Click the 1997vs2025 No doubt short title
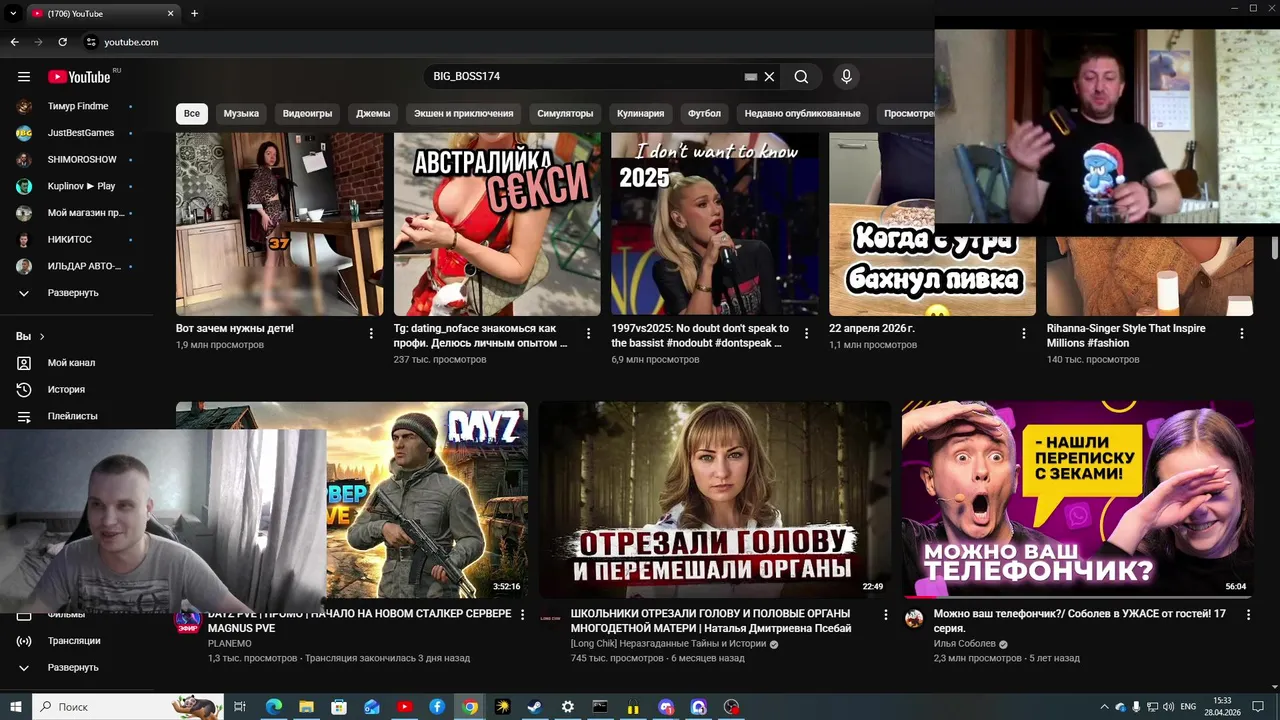The width and height of the screenshot is (1280, 720). pos(700,335)
